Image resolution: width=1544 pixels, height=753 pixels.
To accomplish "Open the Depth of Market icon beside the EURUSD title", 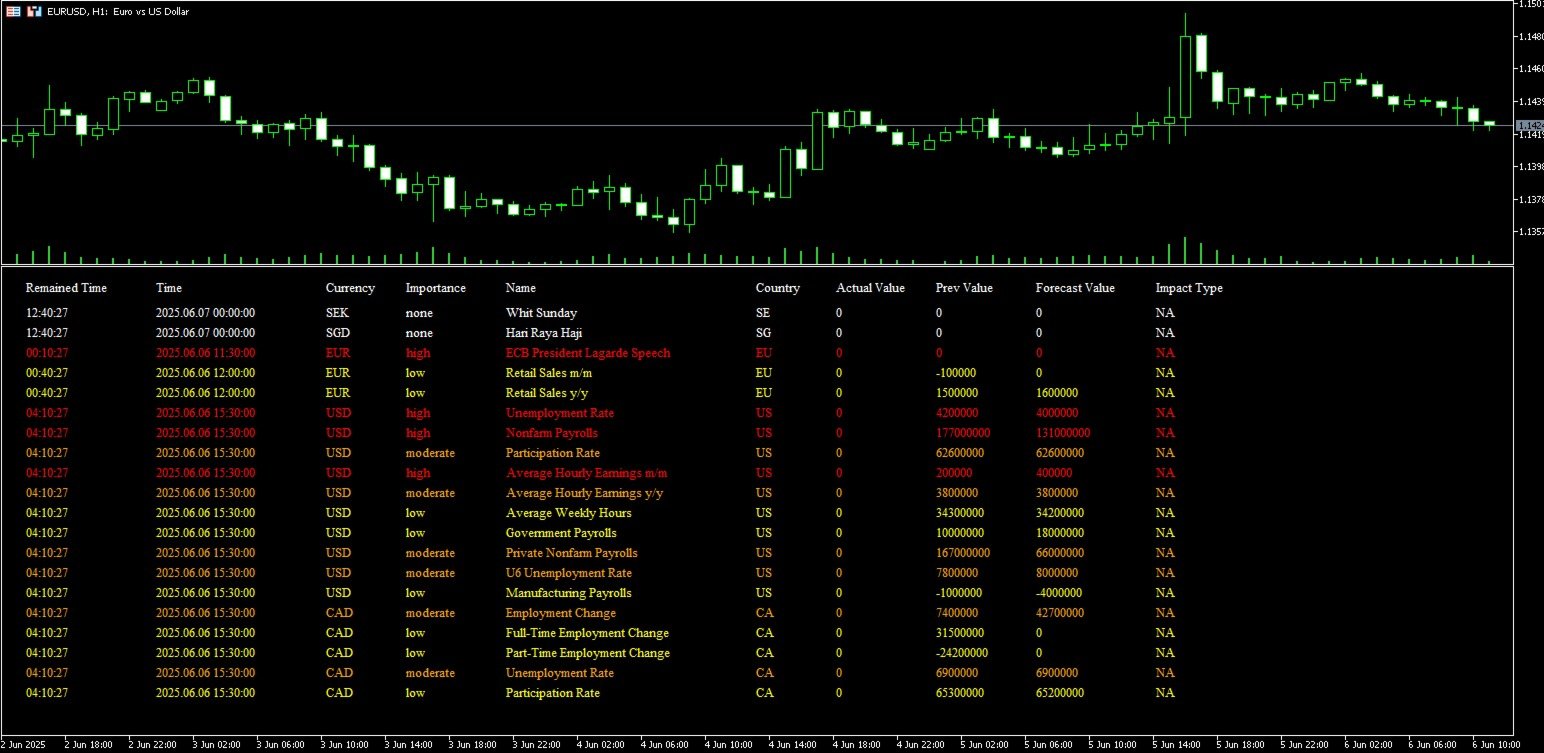I will pos(34,11).
